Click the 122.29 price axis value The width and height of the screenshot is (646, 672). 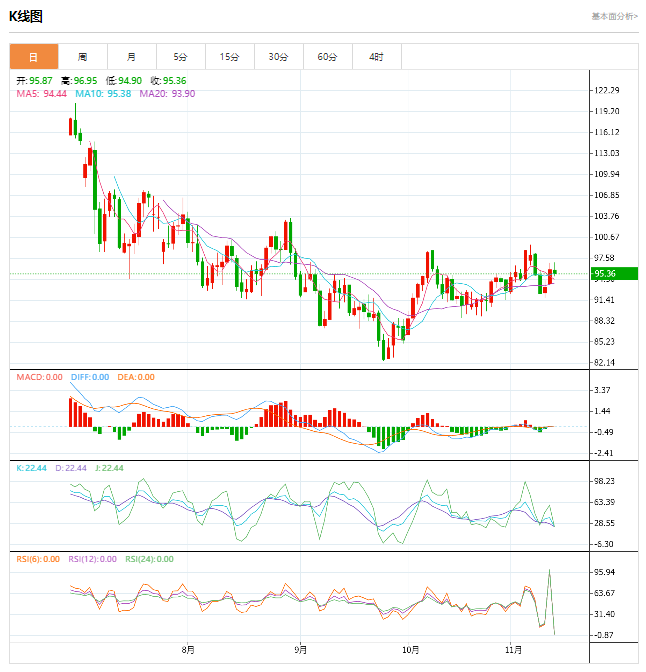coord(607,90)
